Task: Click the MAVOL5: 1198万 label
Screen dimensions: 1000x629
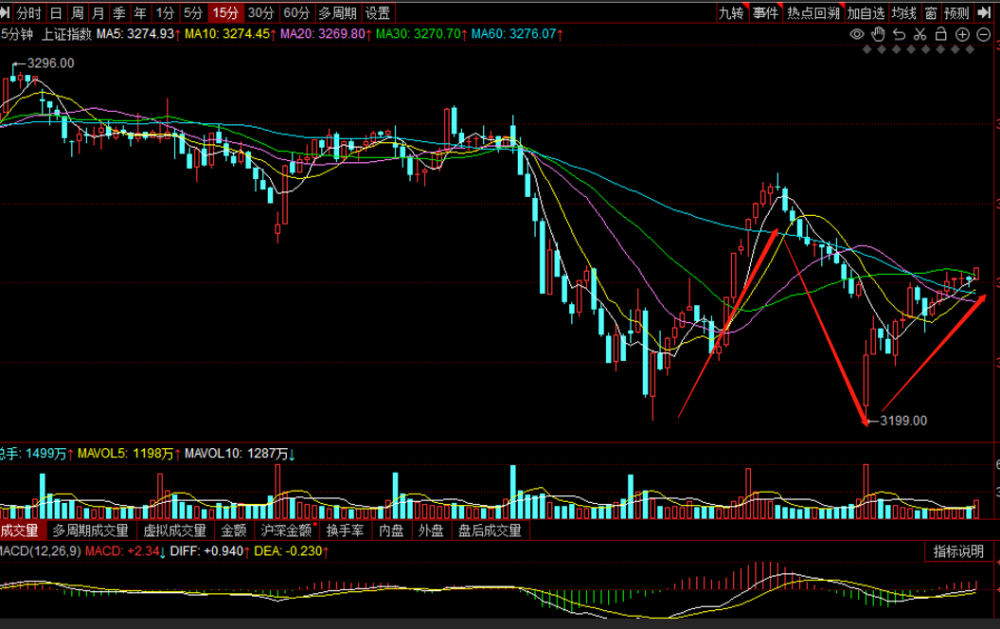Action: coord(126,454)
